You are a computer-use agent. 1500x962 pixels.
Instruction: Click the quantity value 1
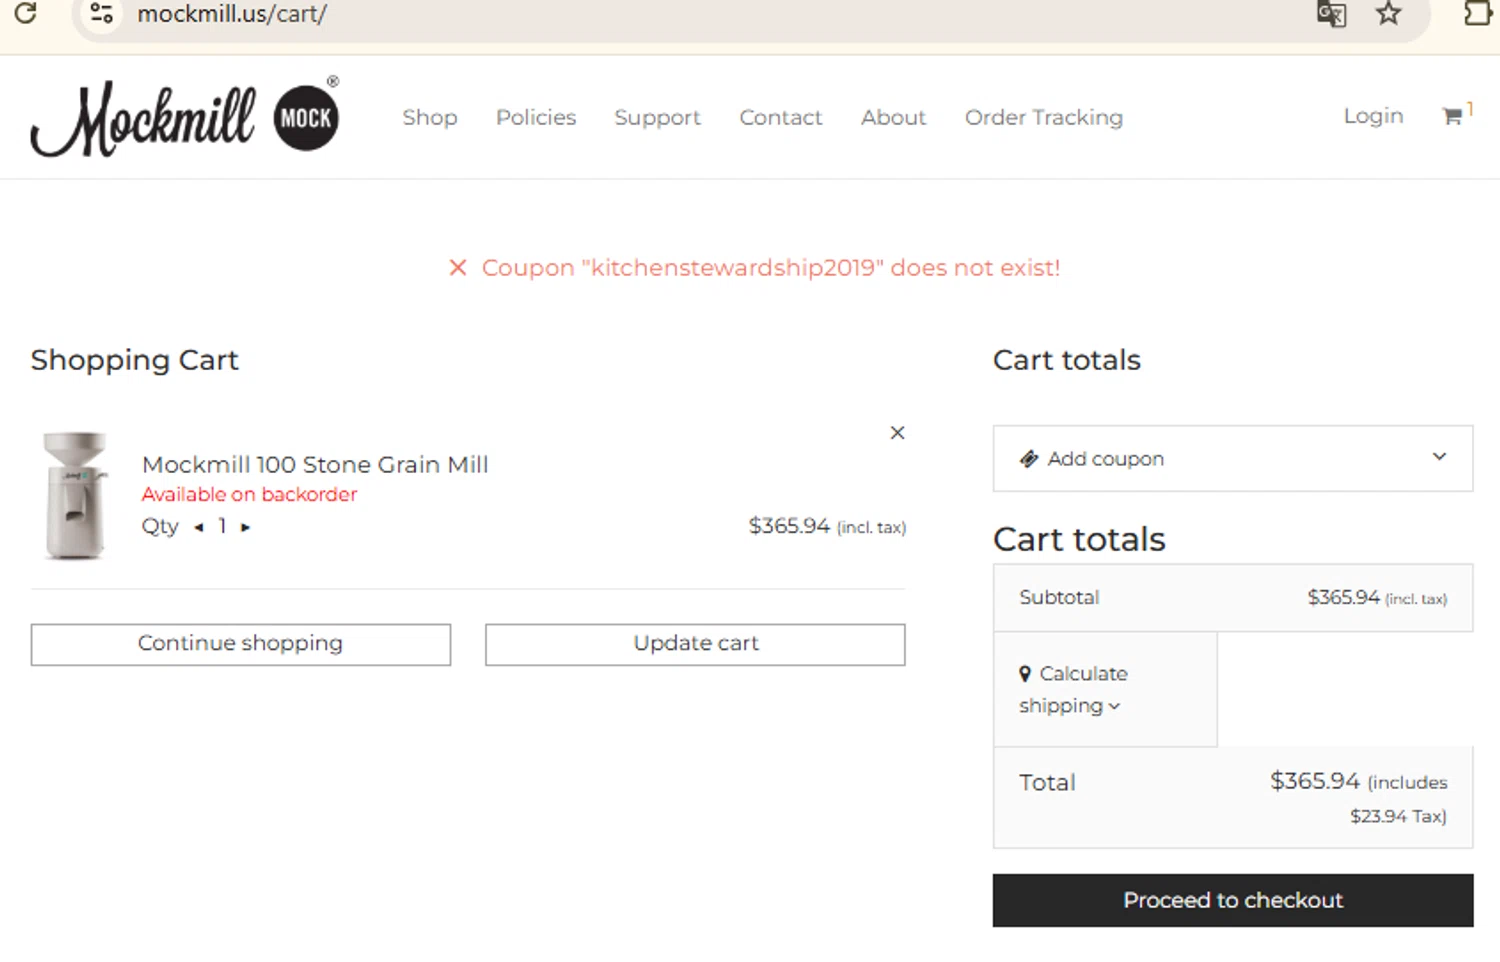[x=222, y=526]
